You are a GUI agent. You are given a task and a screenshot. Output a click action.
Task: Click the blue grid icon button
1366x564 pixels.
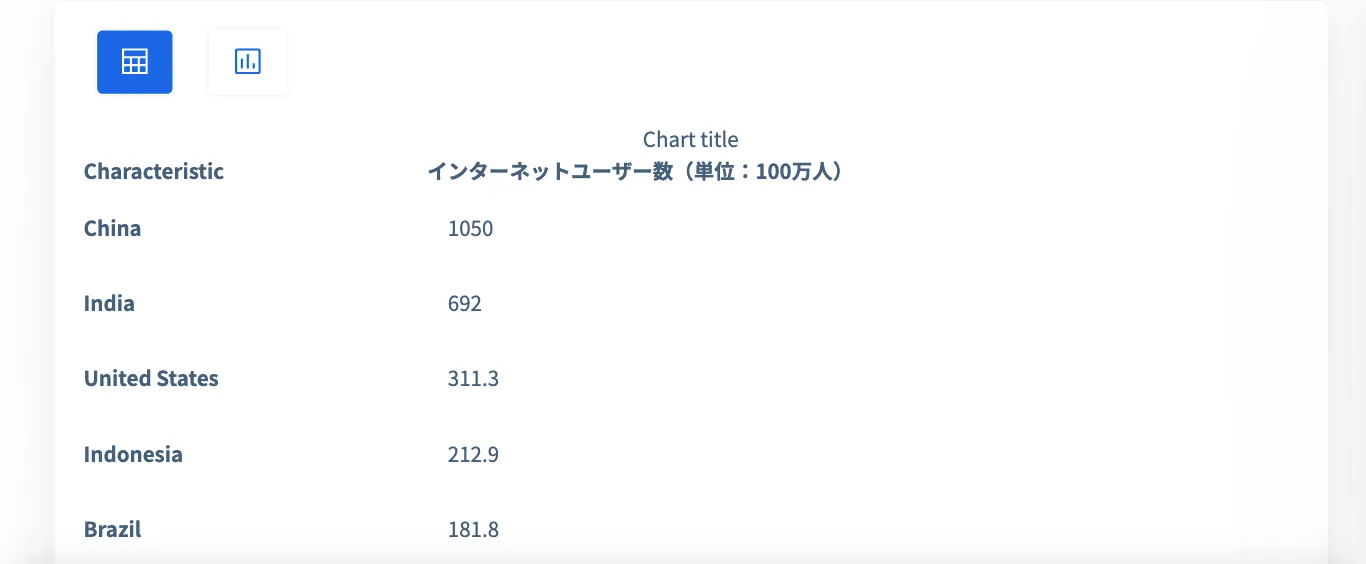(x=135, y=62)
